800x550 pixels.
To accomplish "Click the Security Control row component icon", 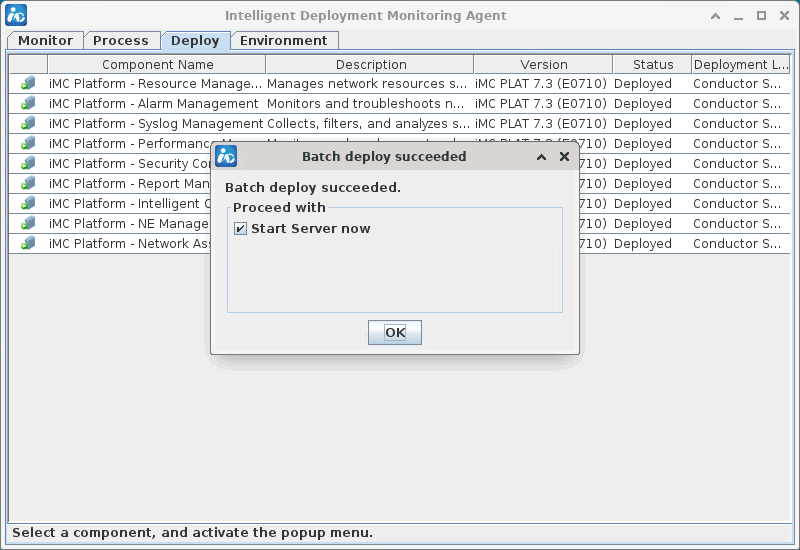I will coord(28,163).
